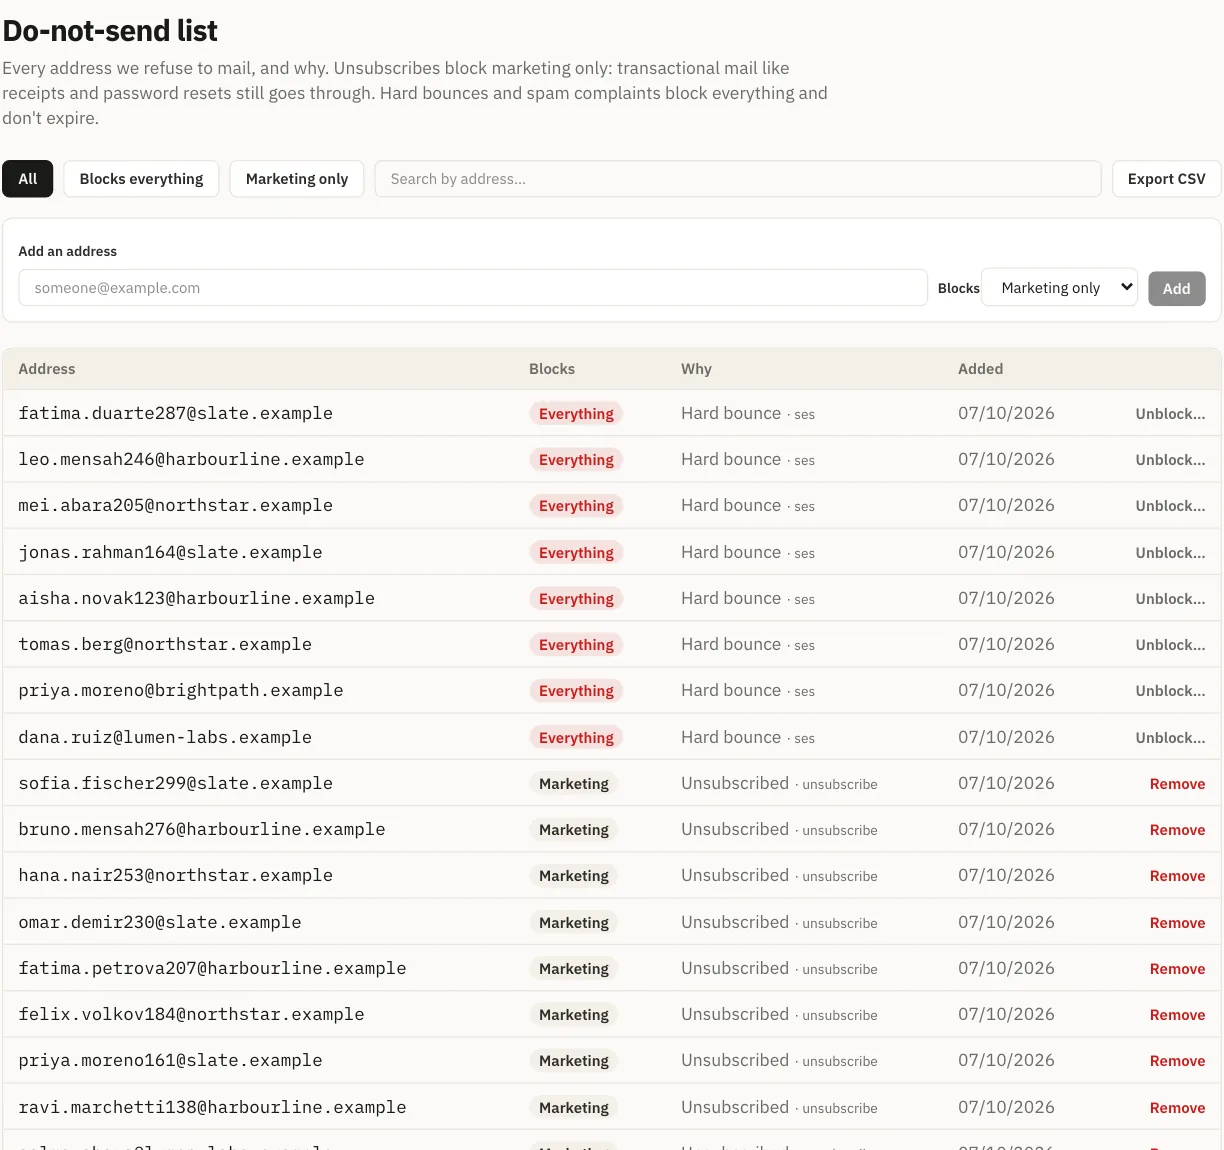Filter by Marketing only tab
1224x1150 pixels.
[x=297, y=179]
